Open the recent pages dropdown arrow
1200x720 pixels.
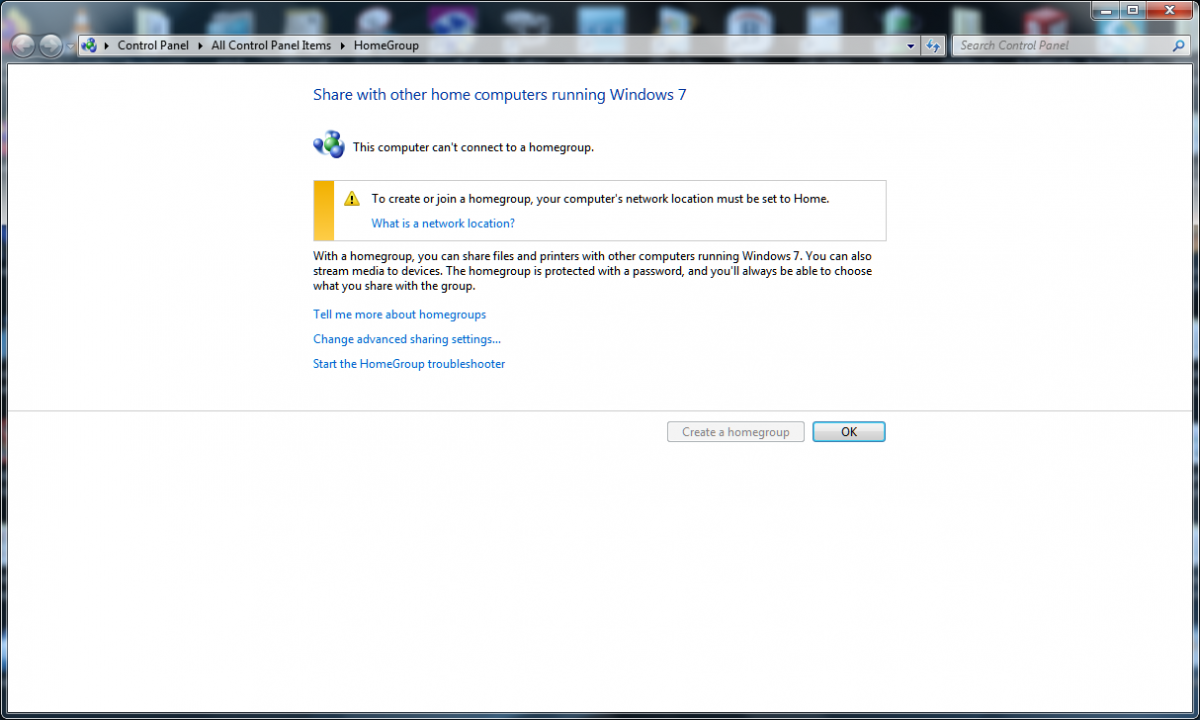(69, 46)
